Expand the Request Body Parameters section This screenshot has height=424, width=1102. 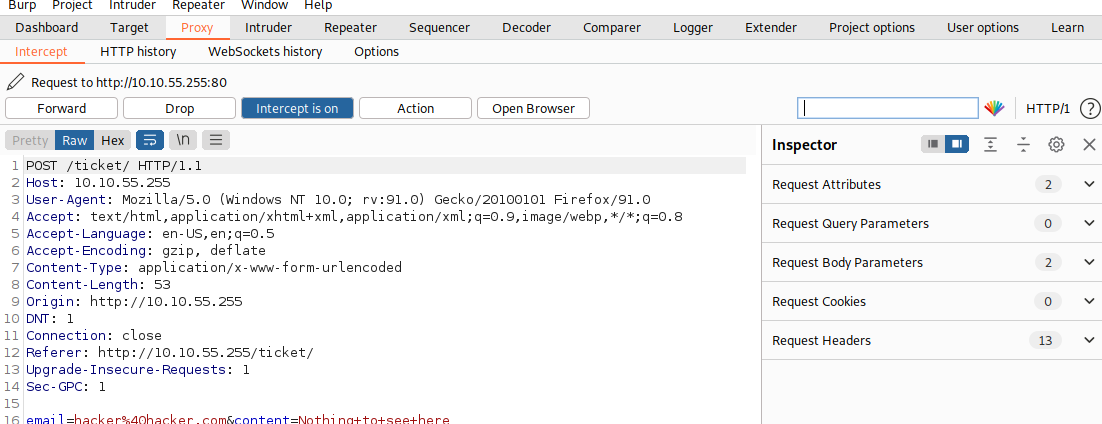point(1089,262)
